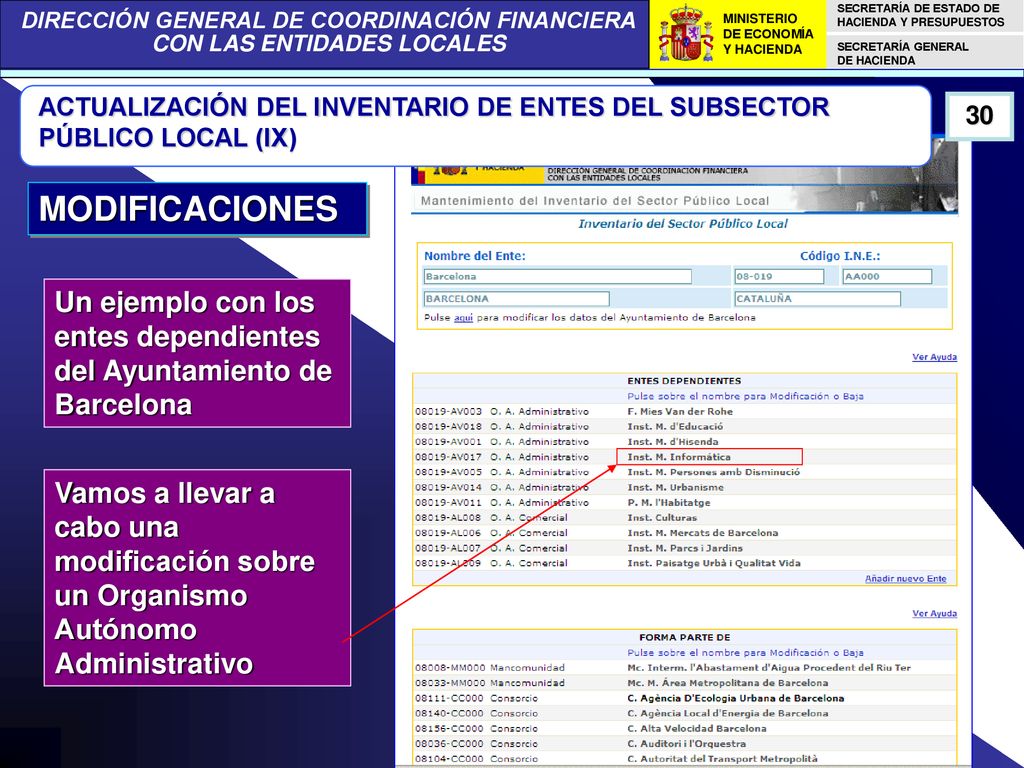The image size is (1024, 768).
Task: Open 'C. Autoritat del Transport Metropolità' consortium
Action: point(722,759)
